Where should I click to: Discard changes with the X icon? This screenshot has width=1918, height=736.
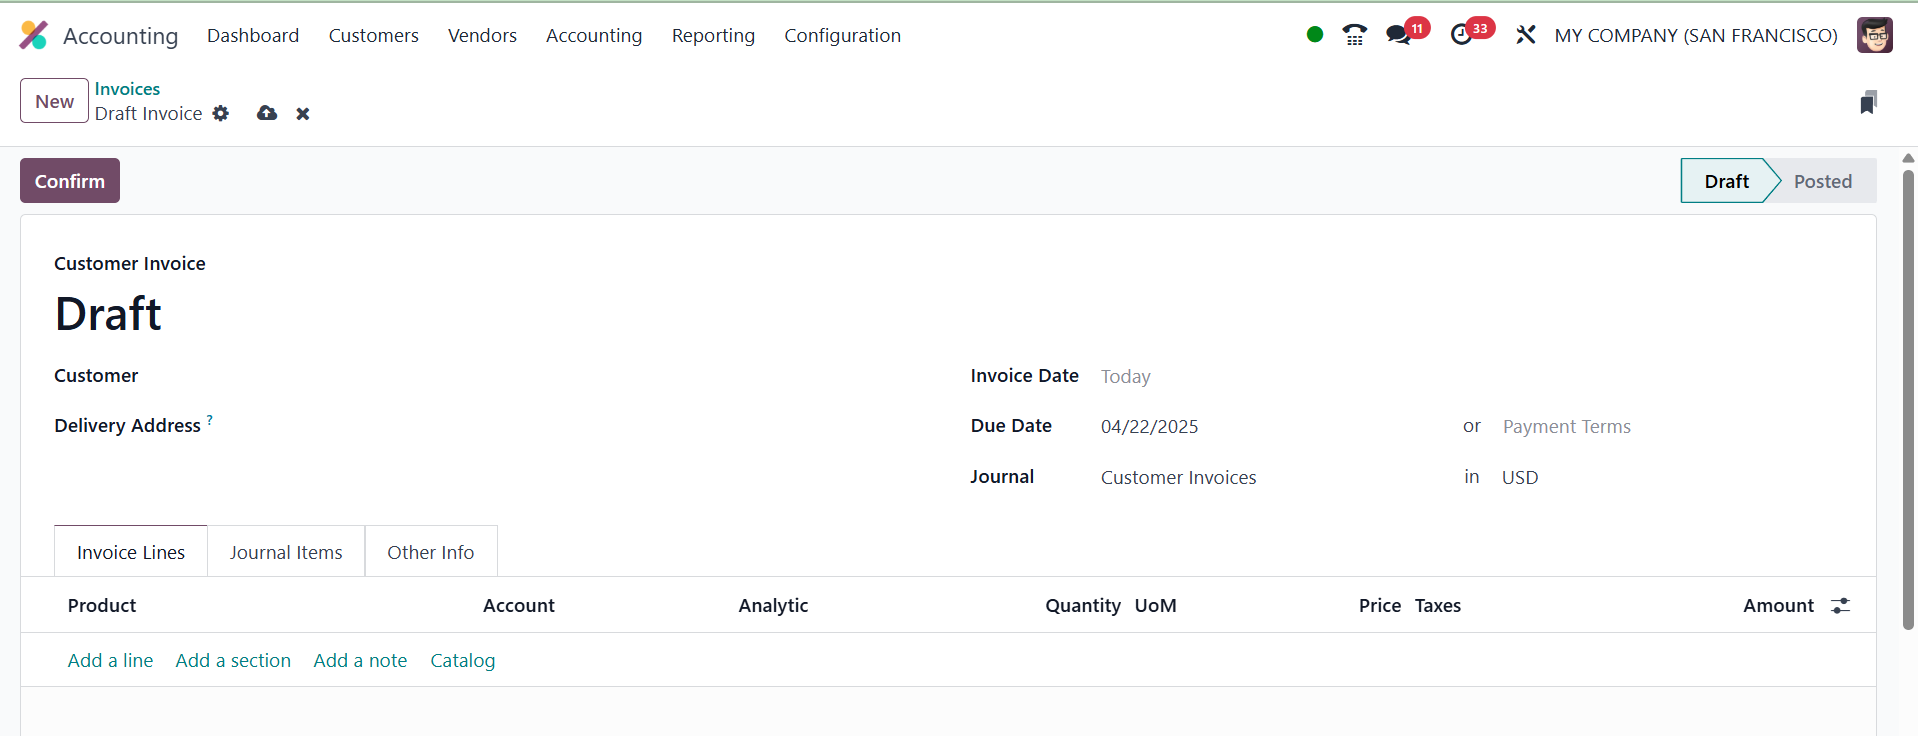pyautogui.click(x=303, y=114)
